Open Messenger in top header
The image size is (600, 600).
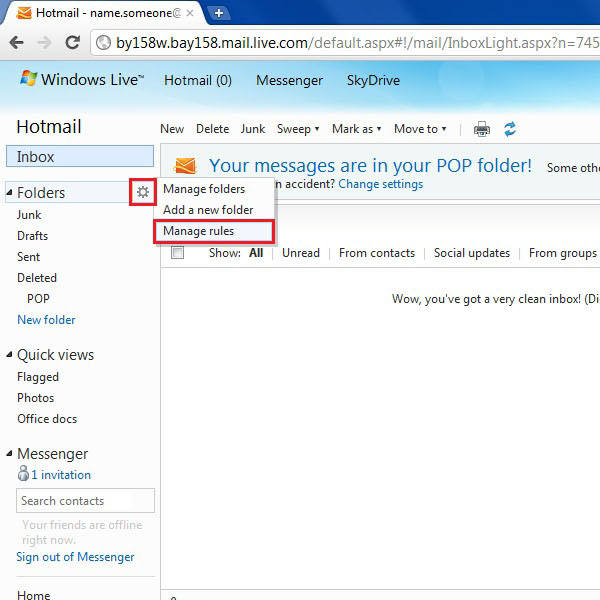[x=289, y=80]
